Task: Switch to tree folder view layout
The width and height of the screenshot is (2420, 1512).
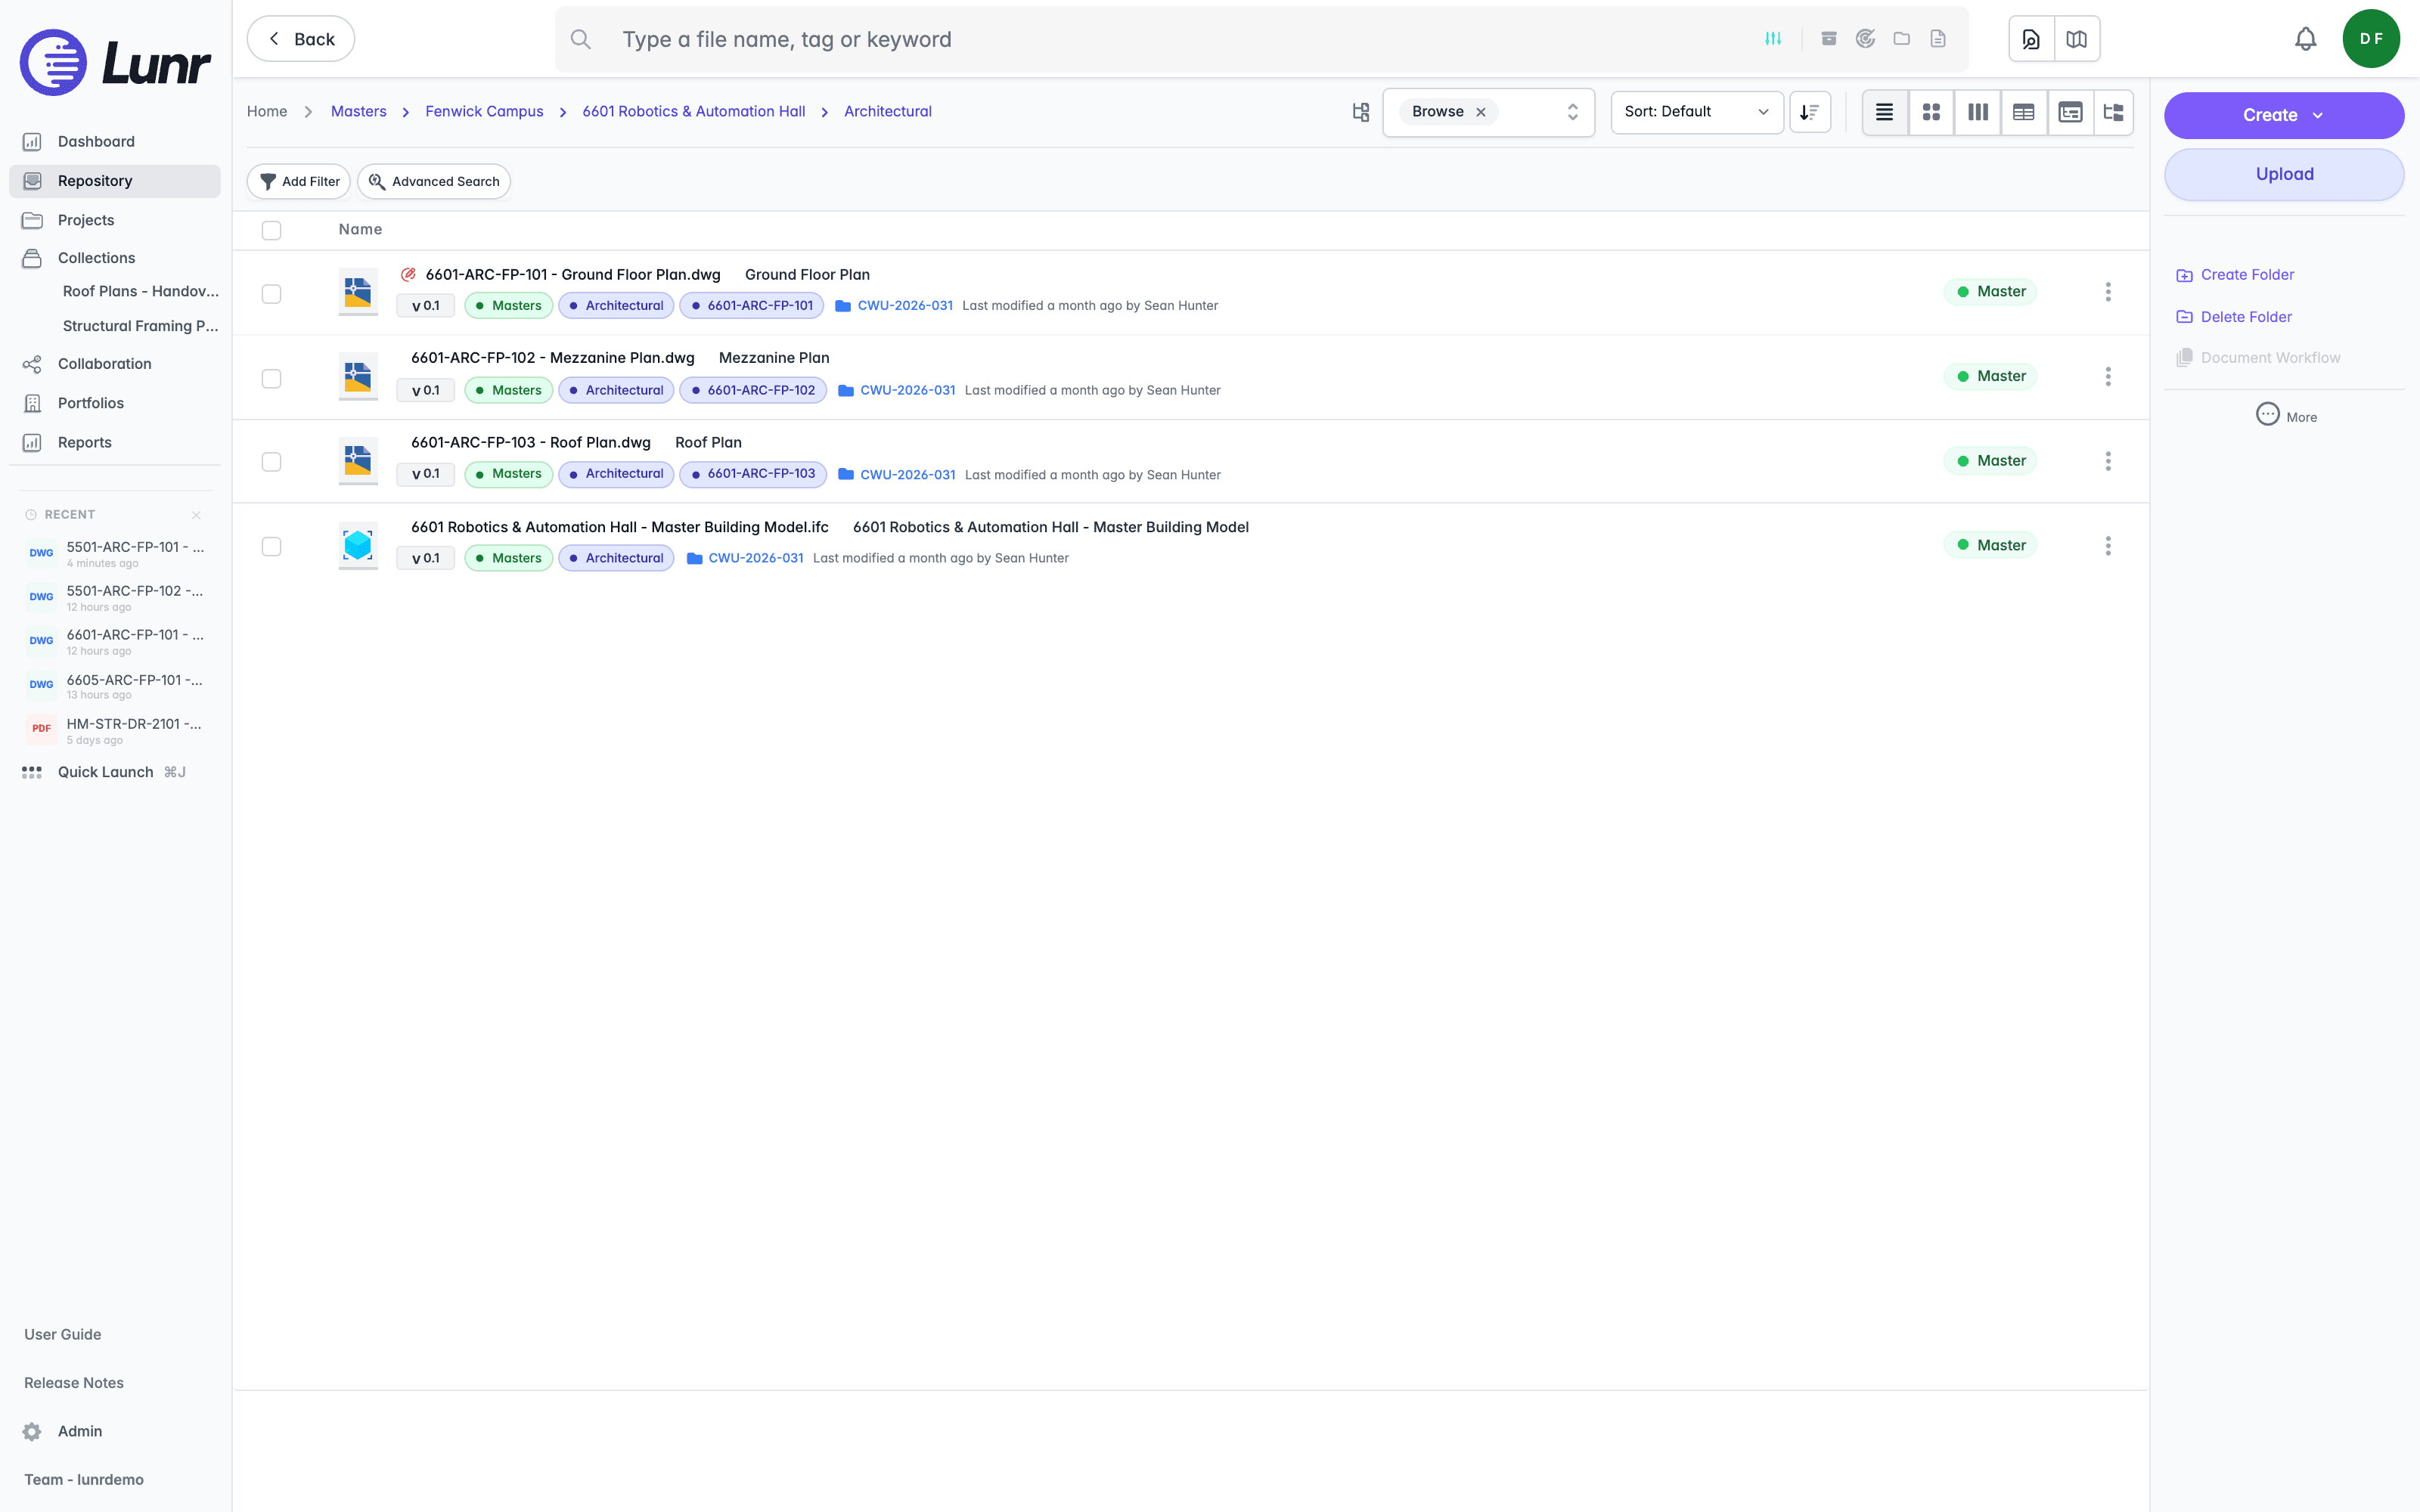Action: 2113,112
